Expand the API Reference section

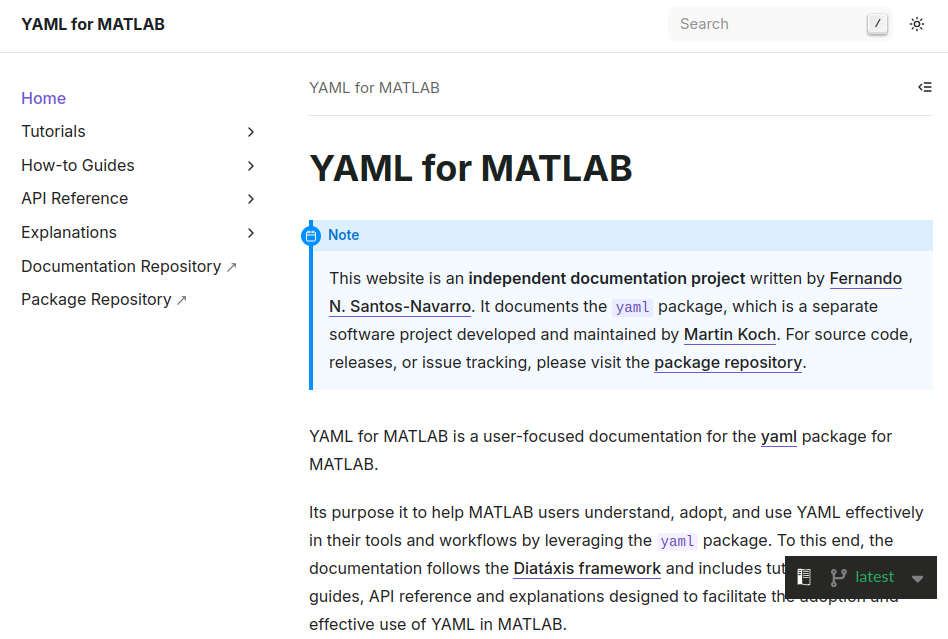pyautogui.click(x=251, y=198)
